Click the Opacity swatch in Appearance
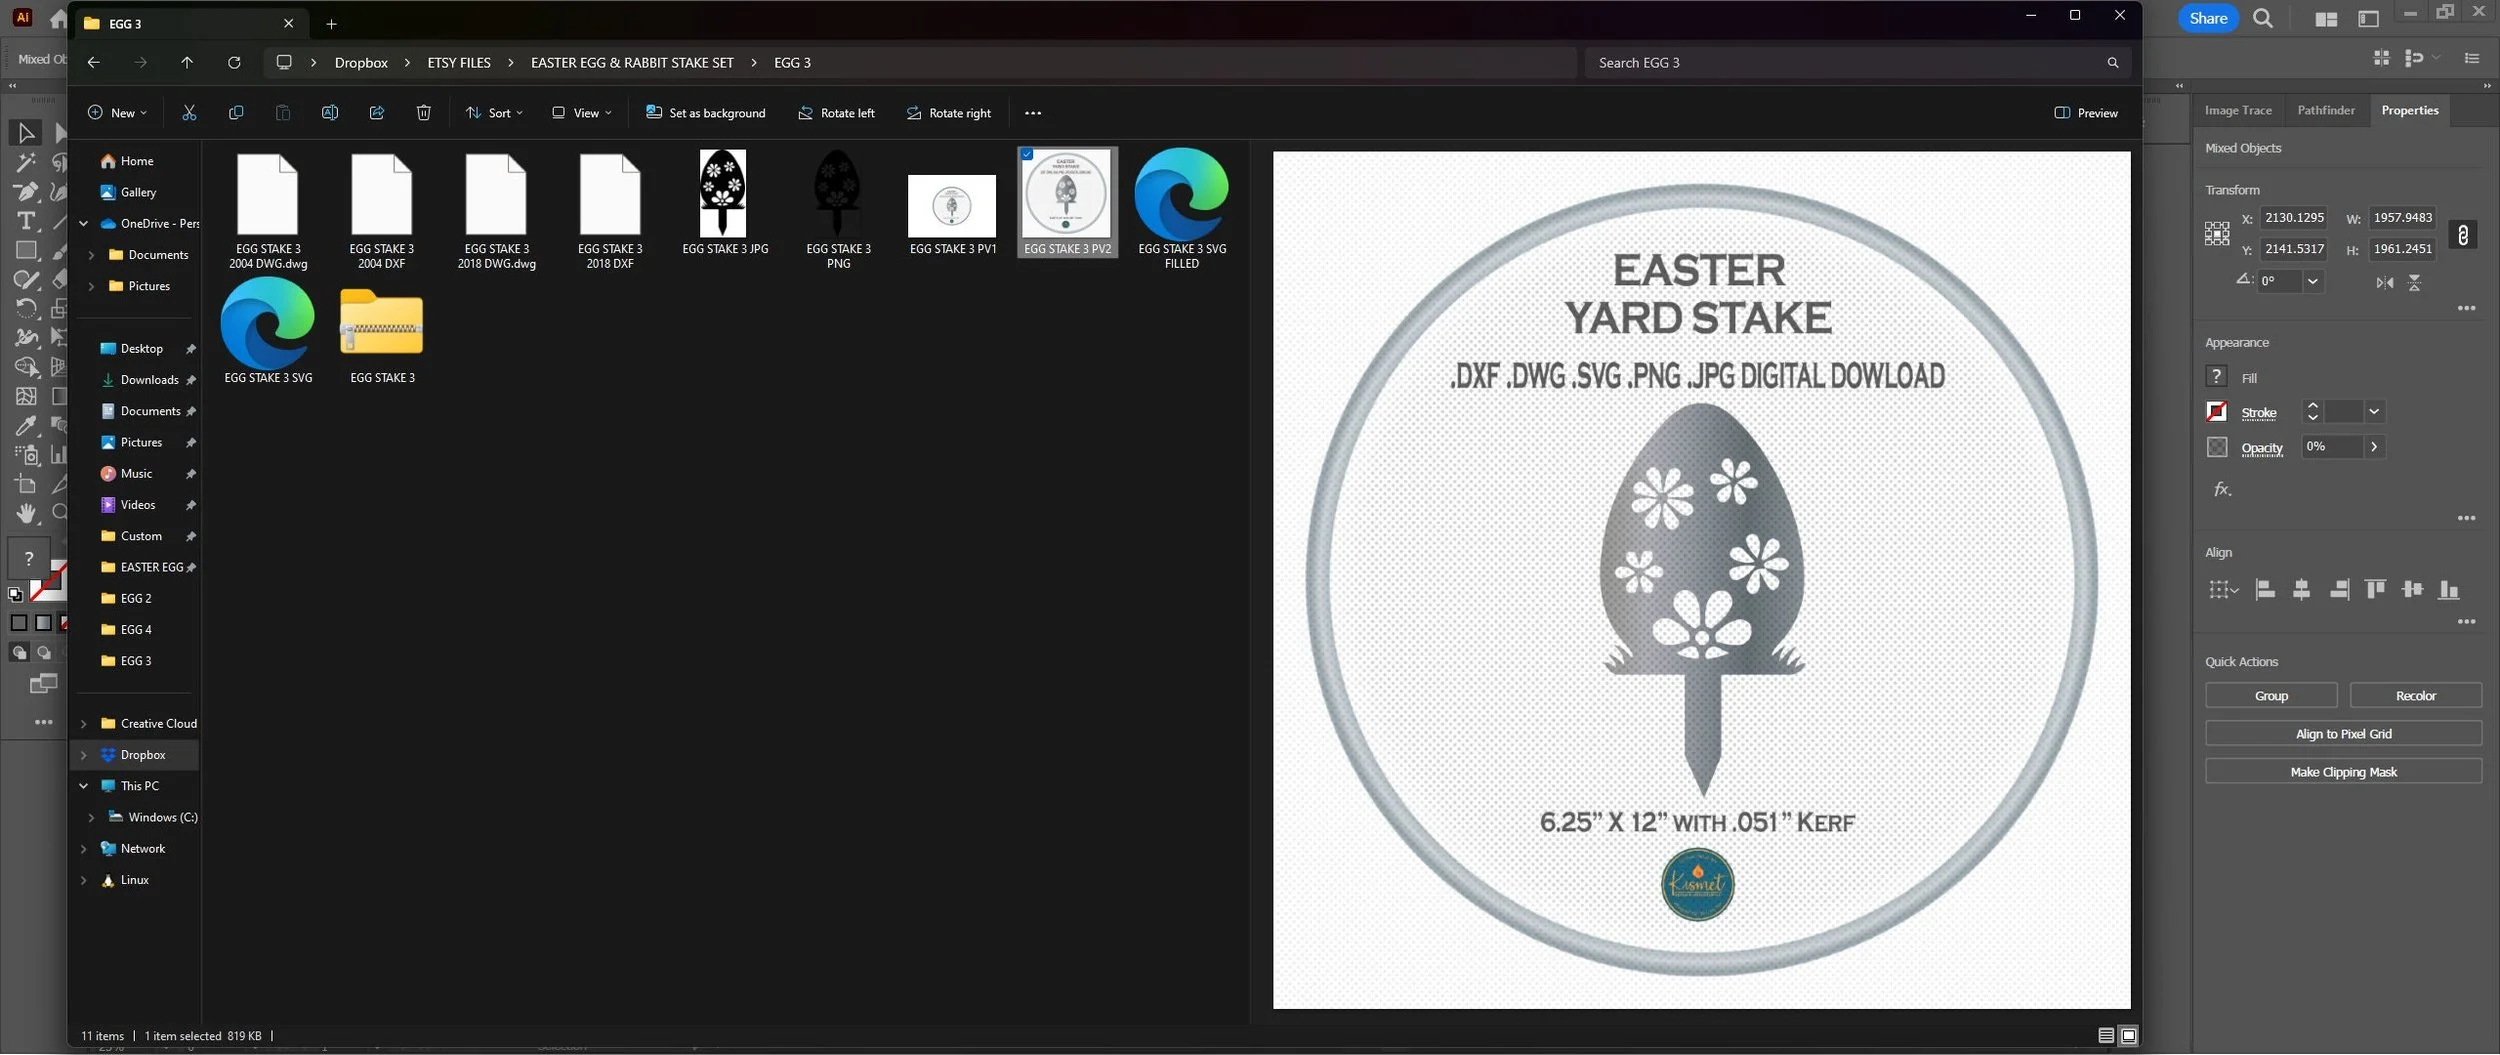2500x1055 pixels. coord(2216,447)
